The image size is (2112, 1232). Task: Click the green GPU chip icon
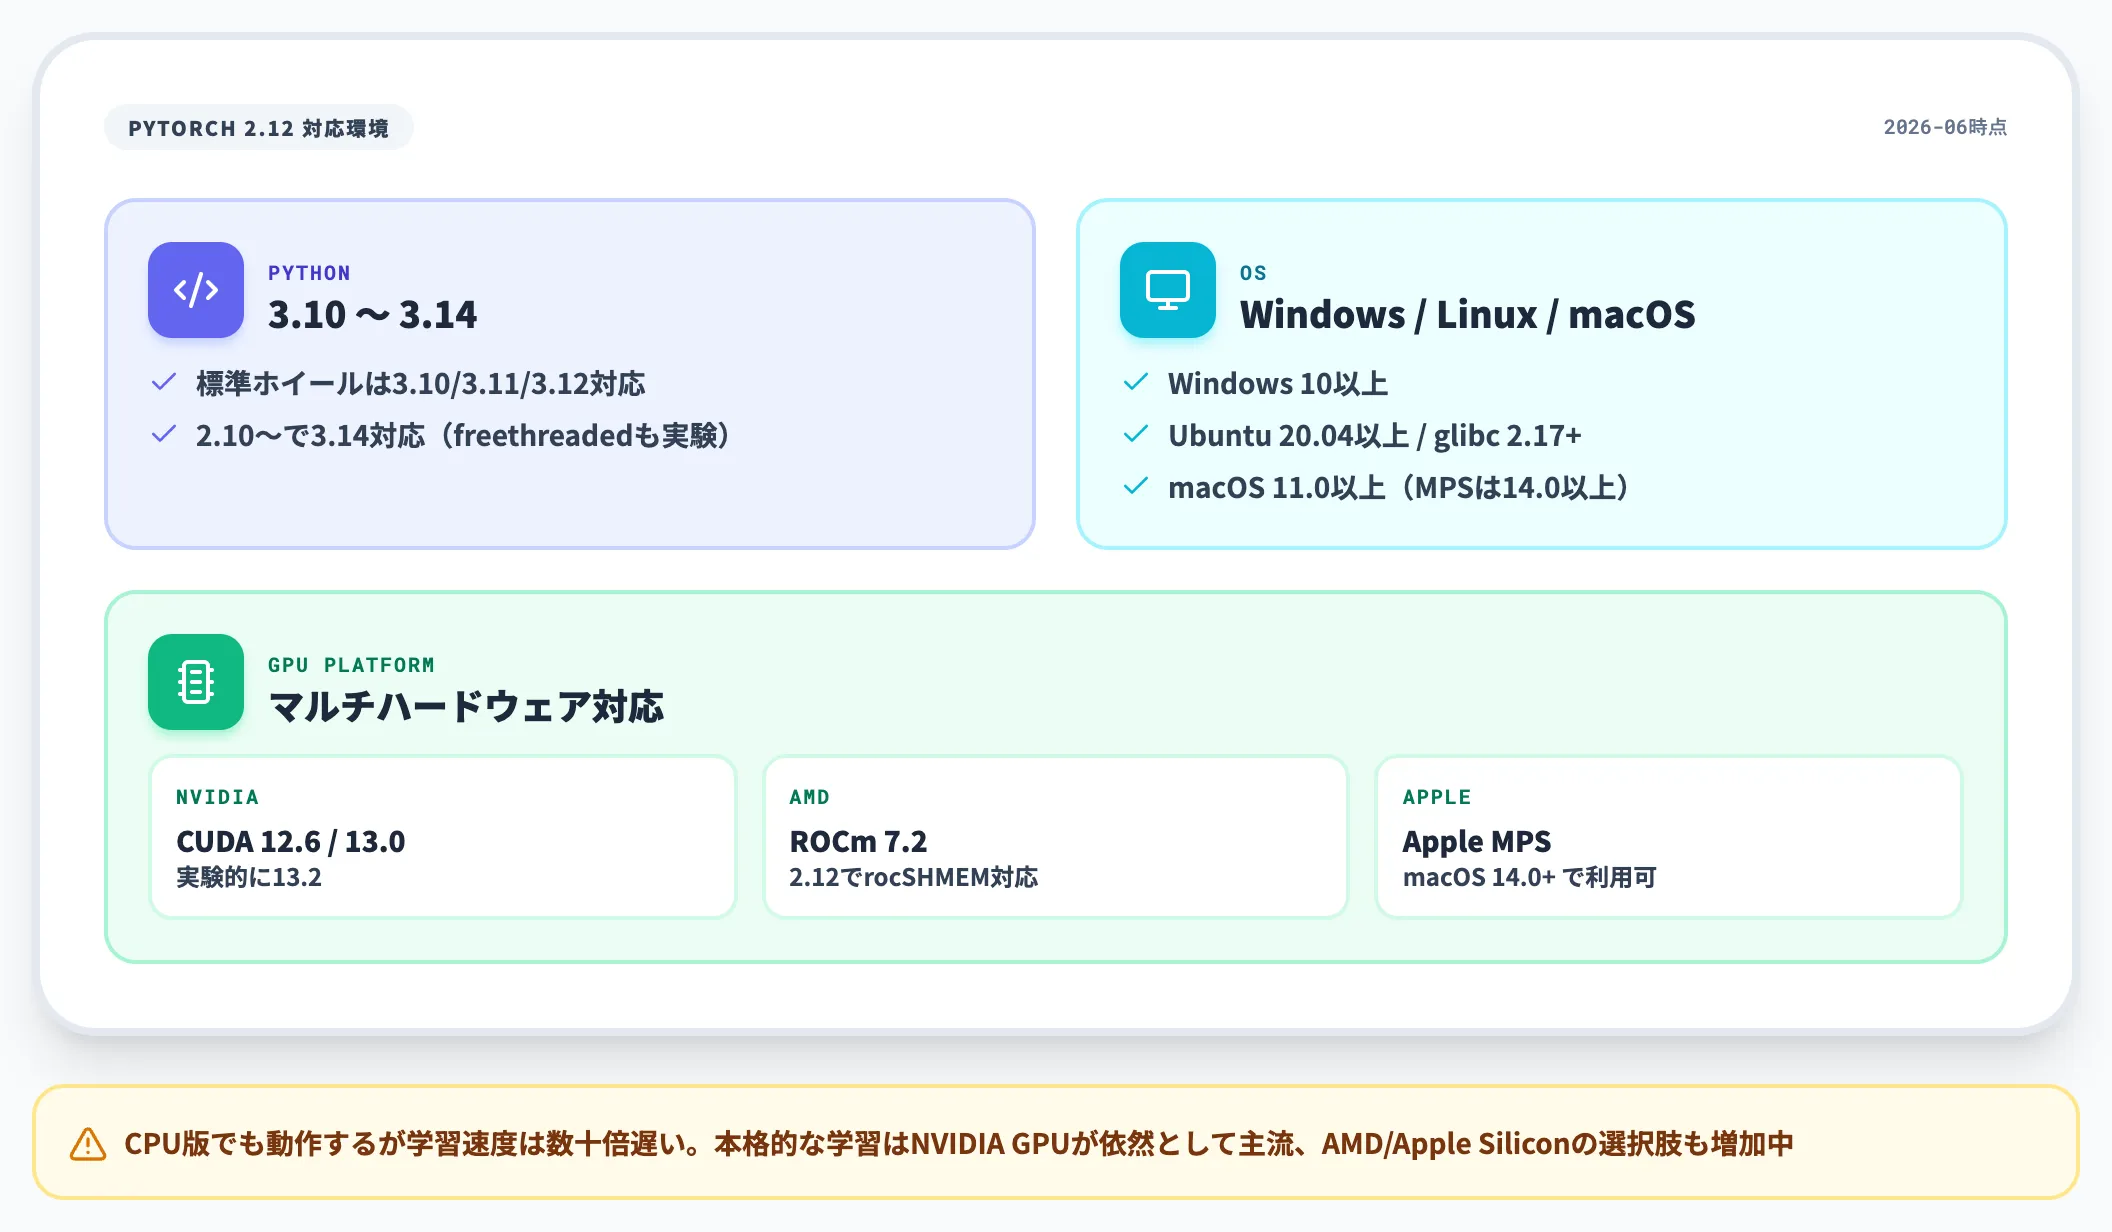point(196,682)
